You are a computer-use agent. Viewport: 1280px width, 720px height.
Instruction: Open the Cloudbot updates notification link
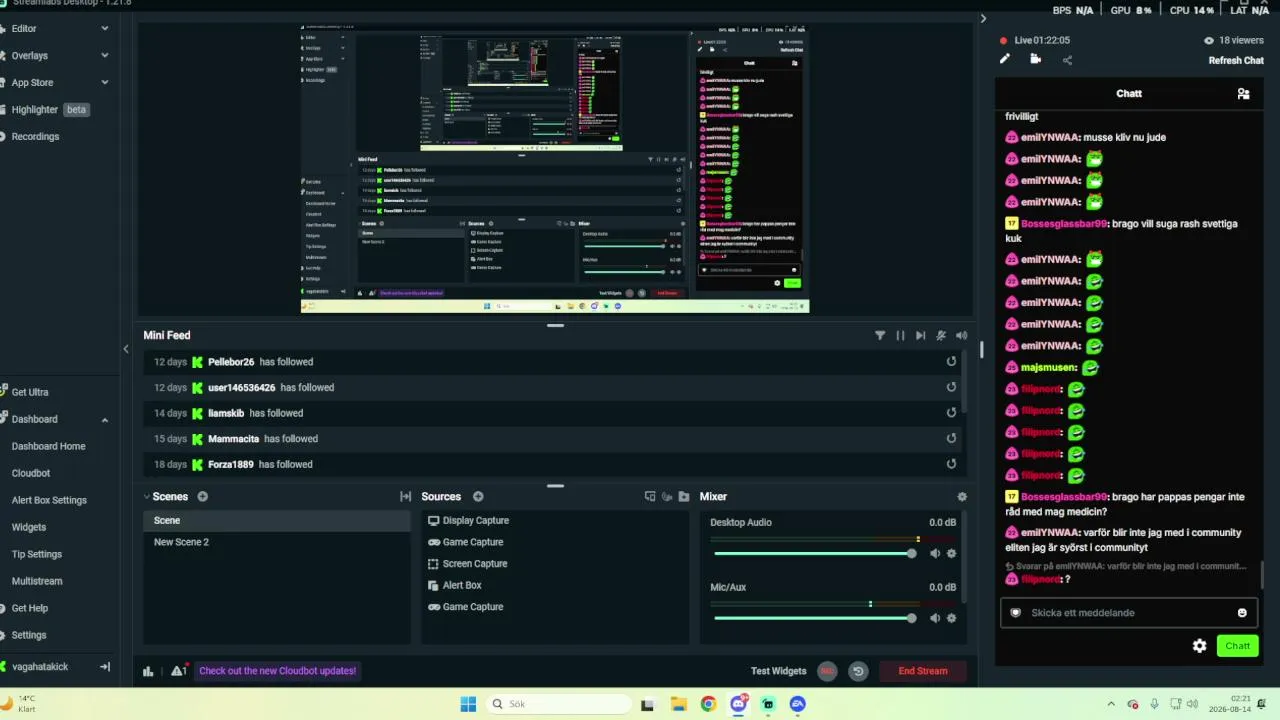pos(278,671)
